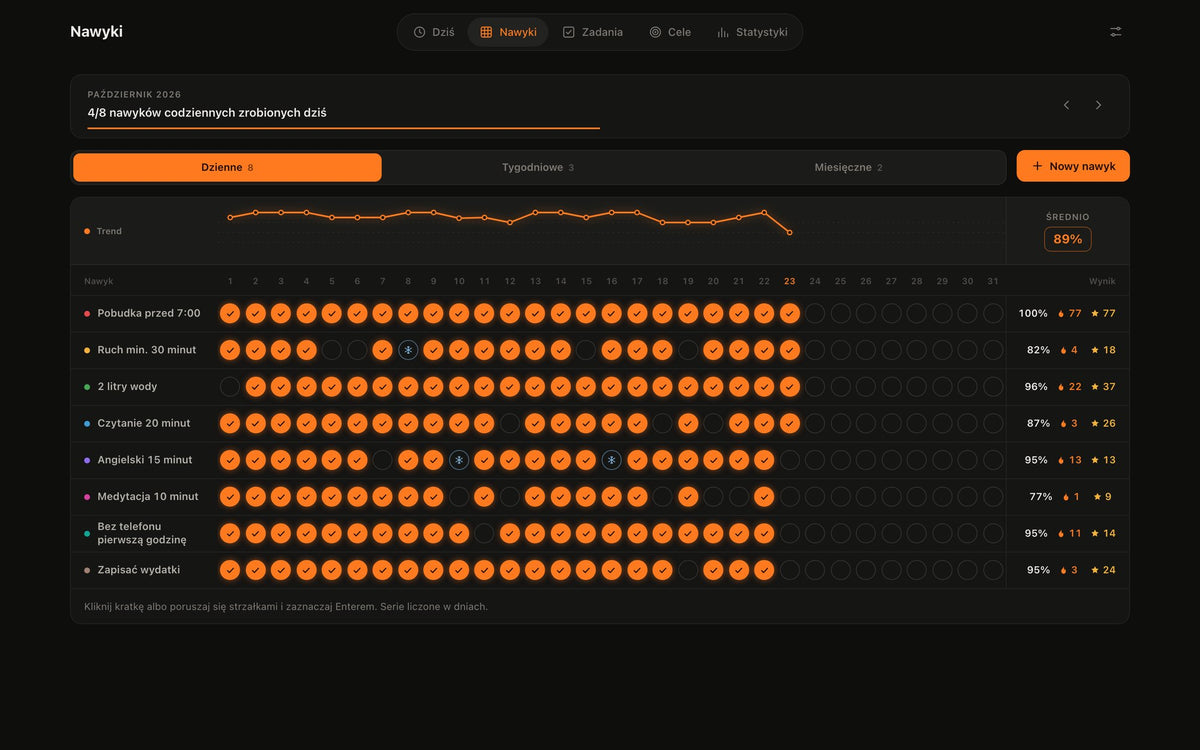The image size is (1200, 750).
Task: Click the star best-streak icon for Czytanie 20 minut
Action: coord(1095,424)
